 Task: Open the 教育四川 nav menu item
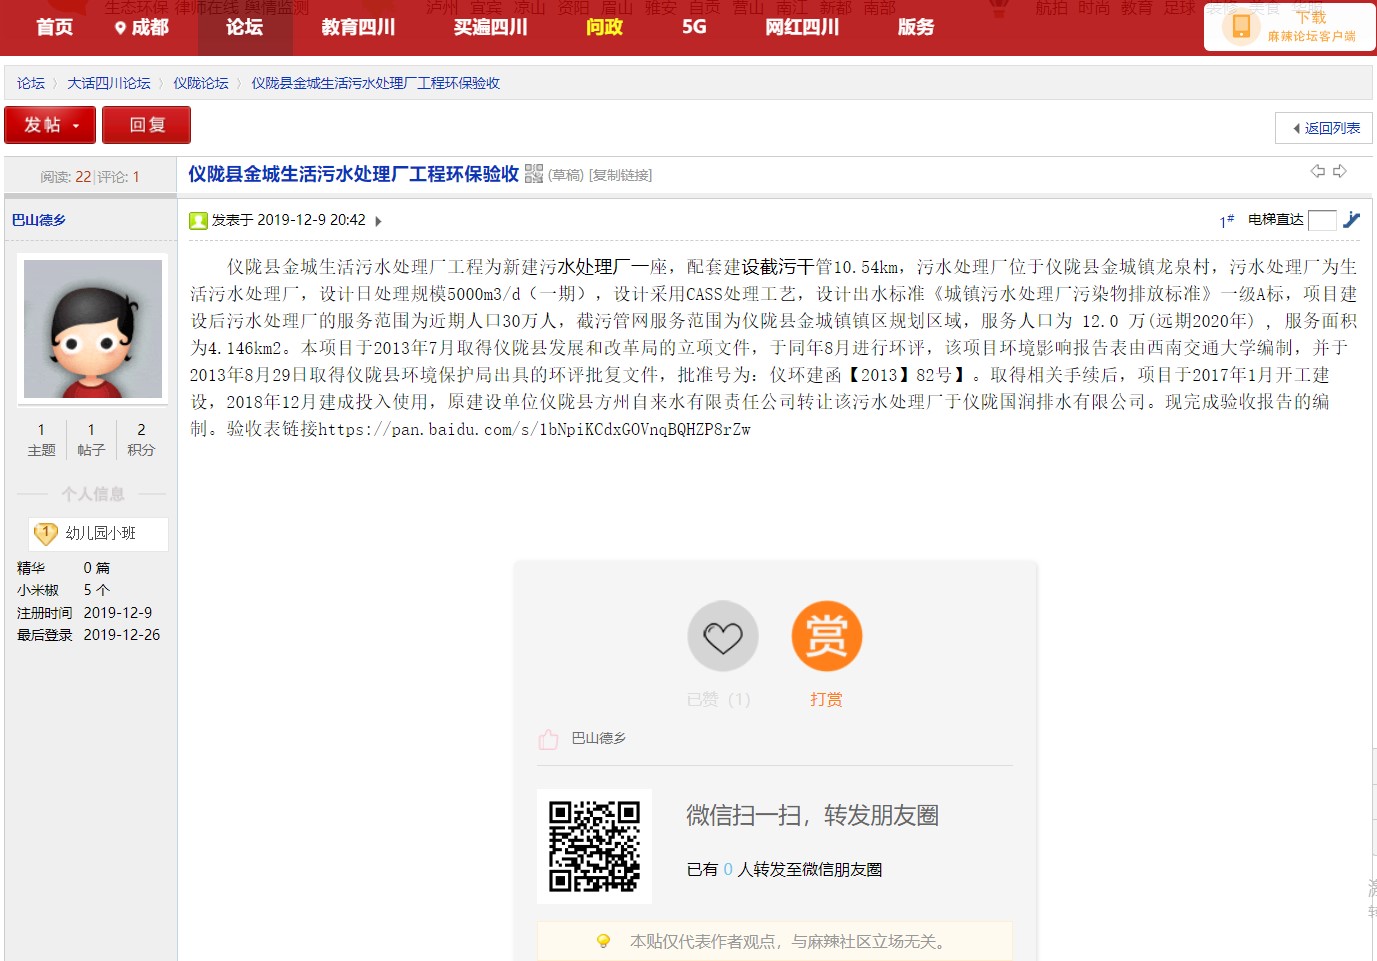(358, 27)
